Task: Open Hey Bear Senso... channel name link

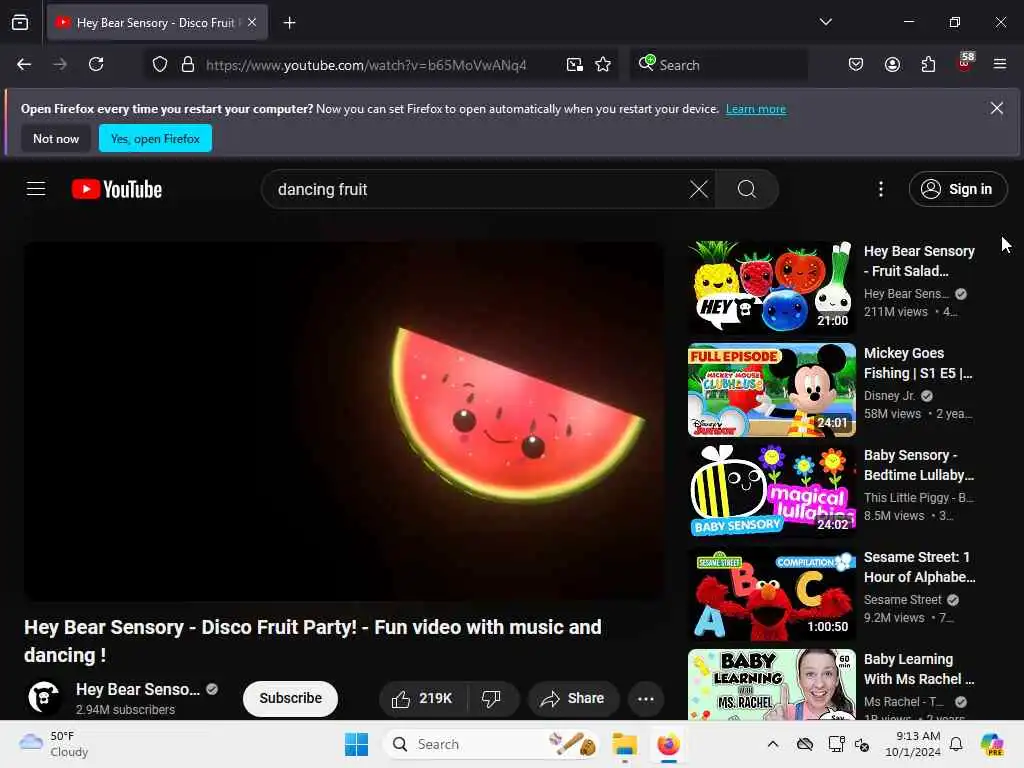Action: click(x=138, y=690)
